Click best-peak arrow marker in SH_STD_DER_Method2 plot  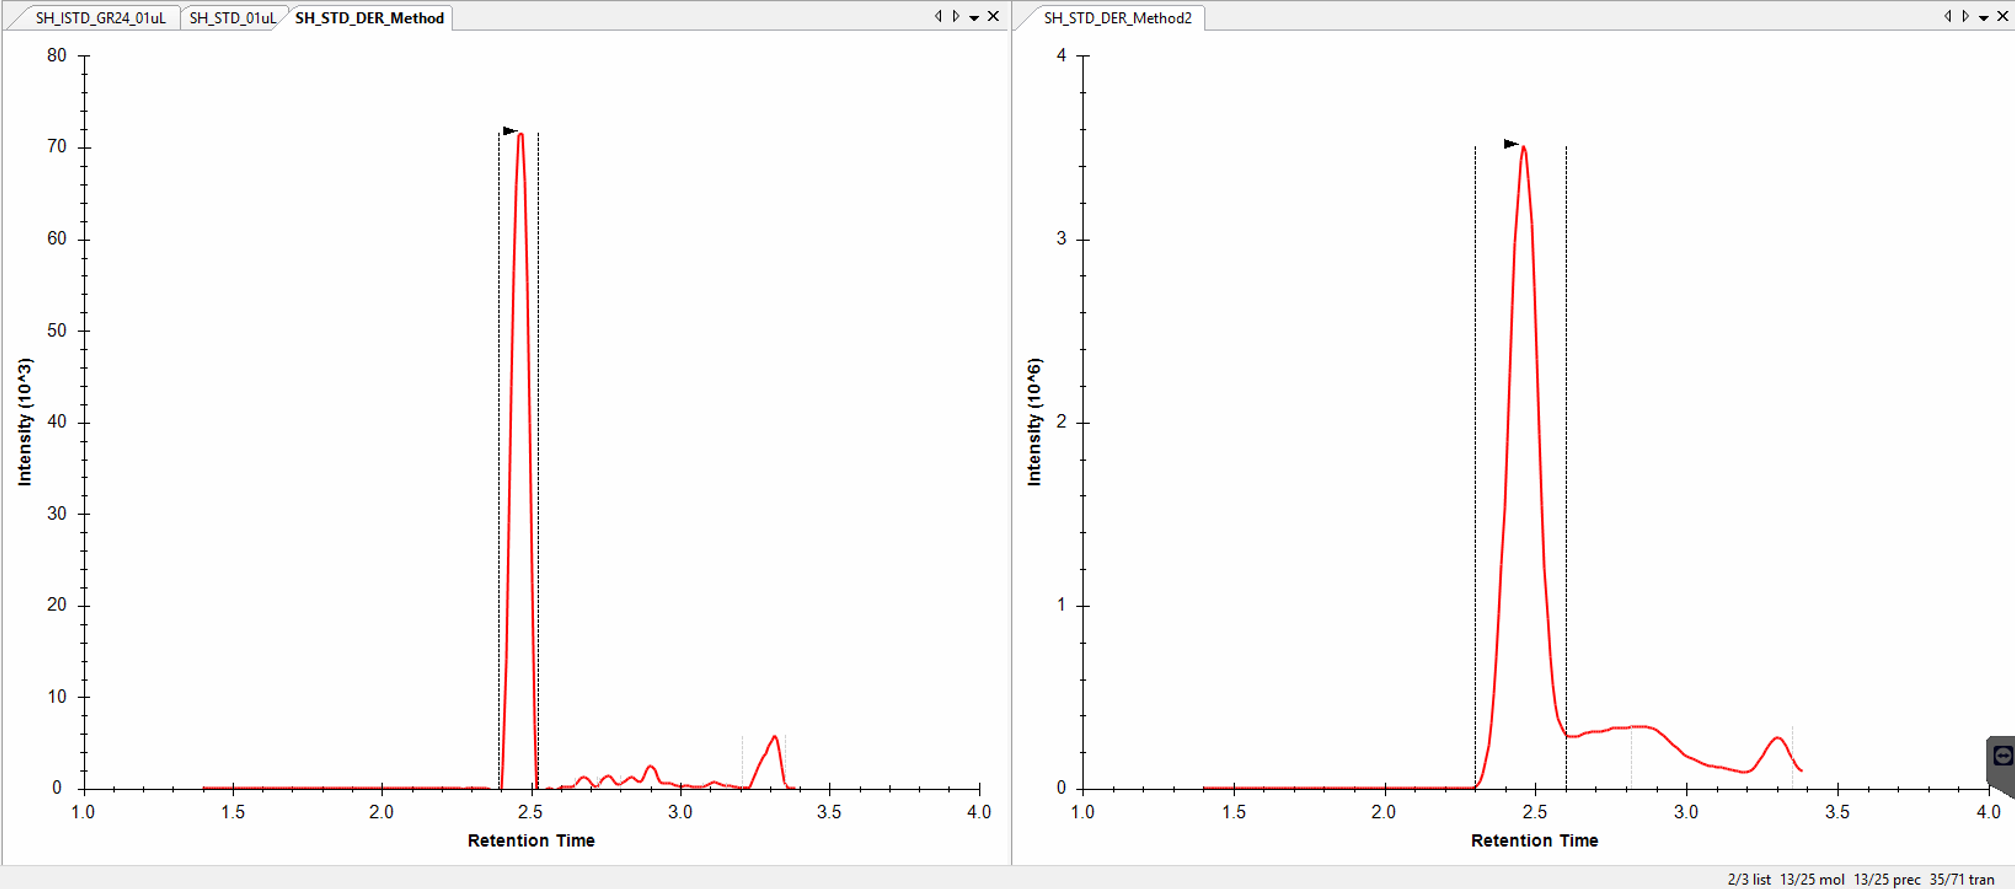click(1511, 144)
